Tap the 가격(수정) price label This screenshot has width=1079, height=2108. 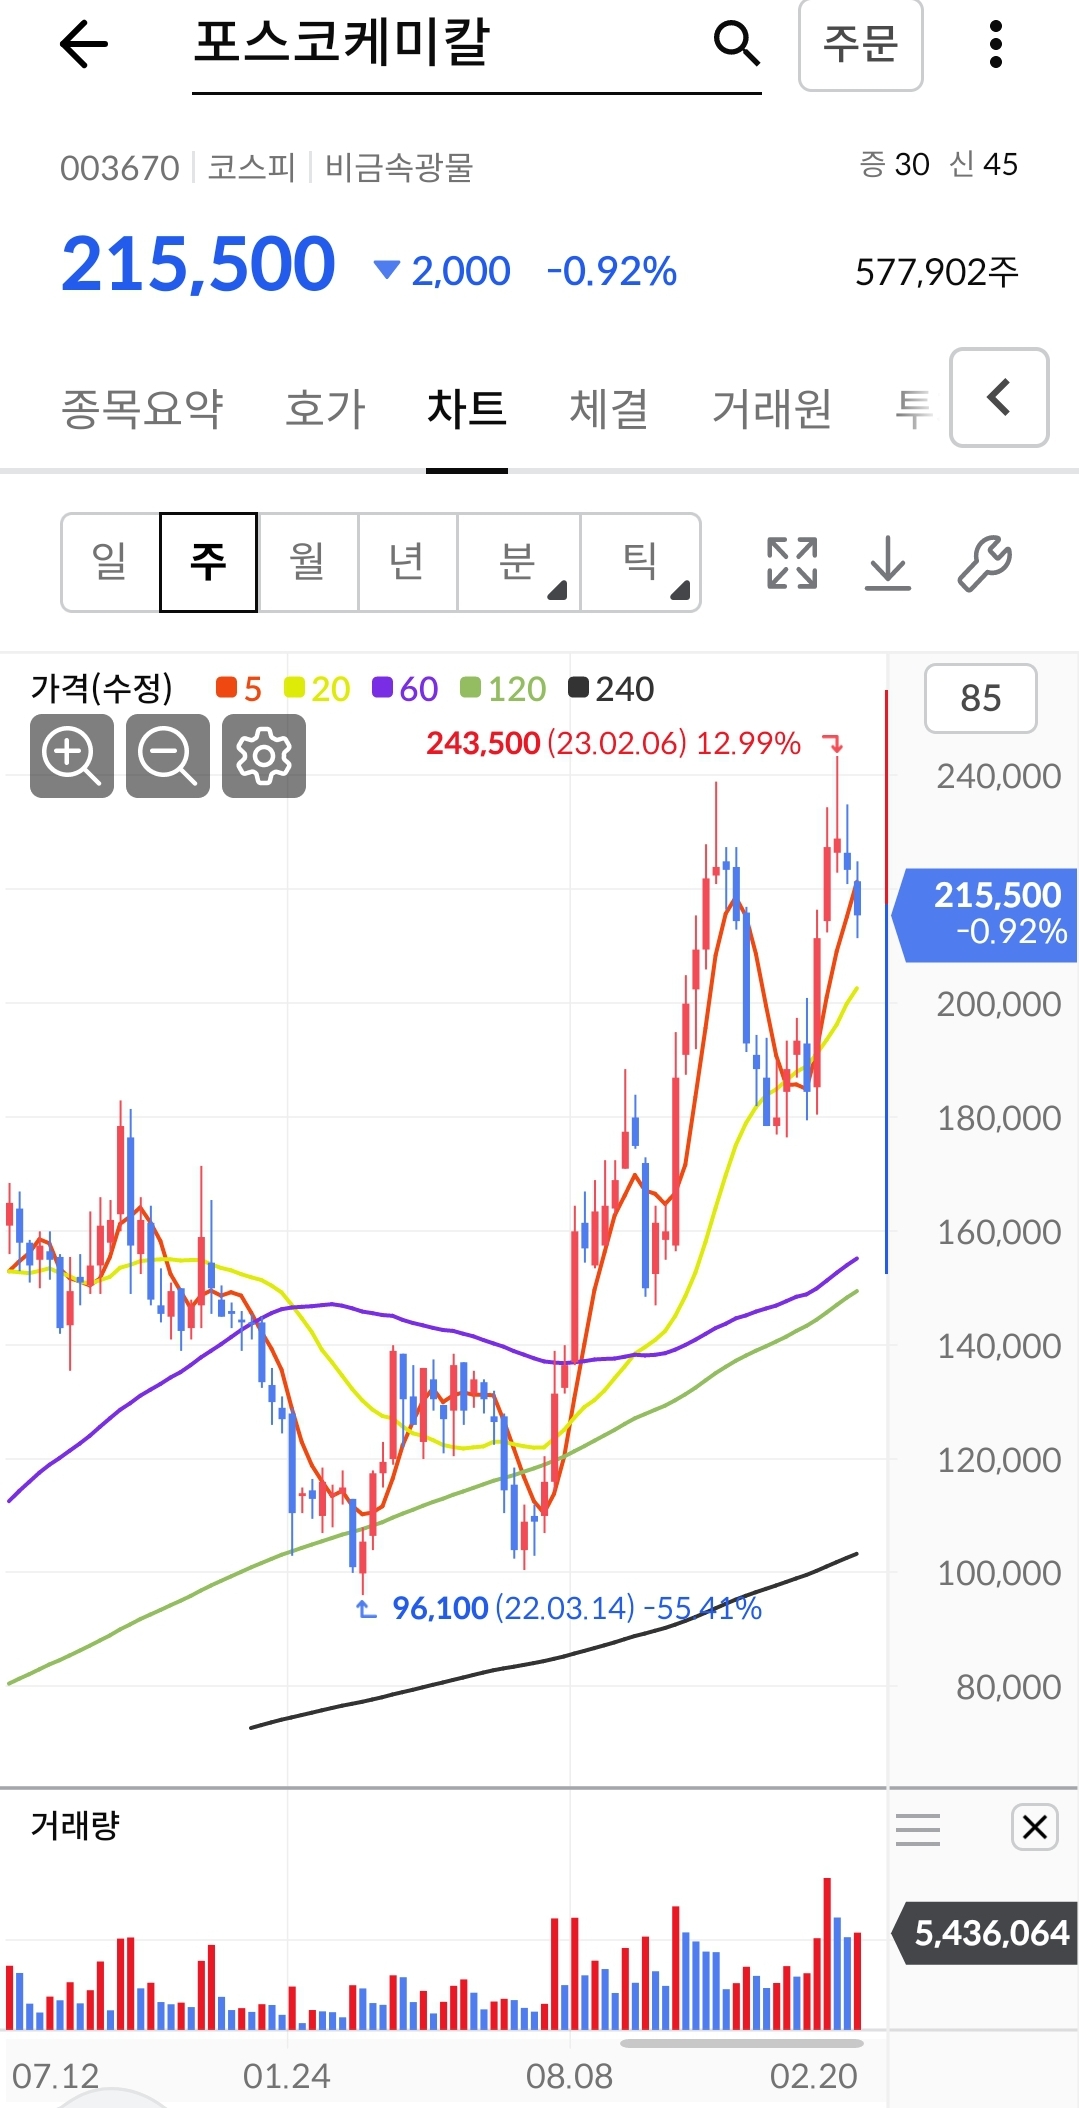(x=101, y=688)
